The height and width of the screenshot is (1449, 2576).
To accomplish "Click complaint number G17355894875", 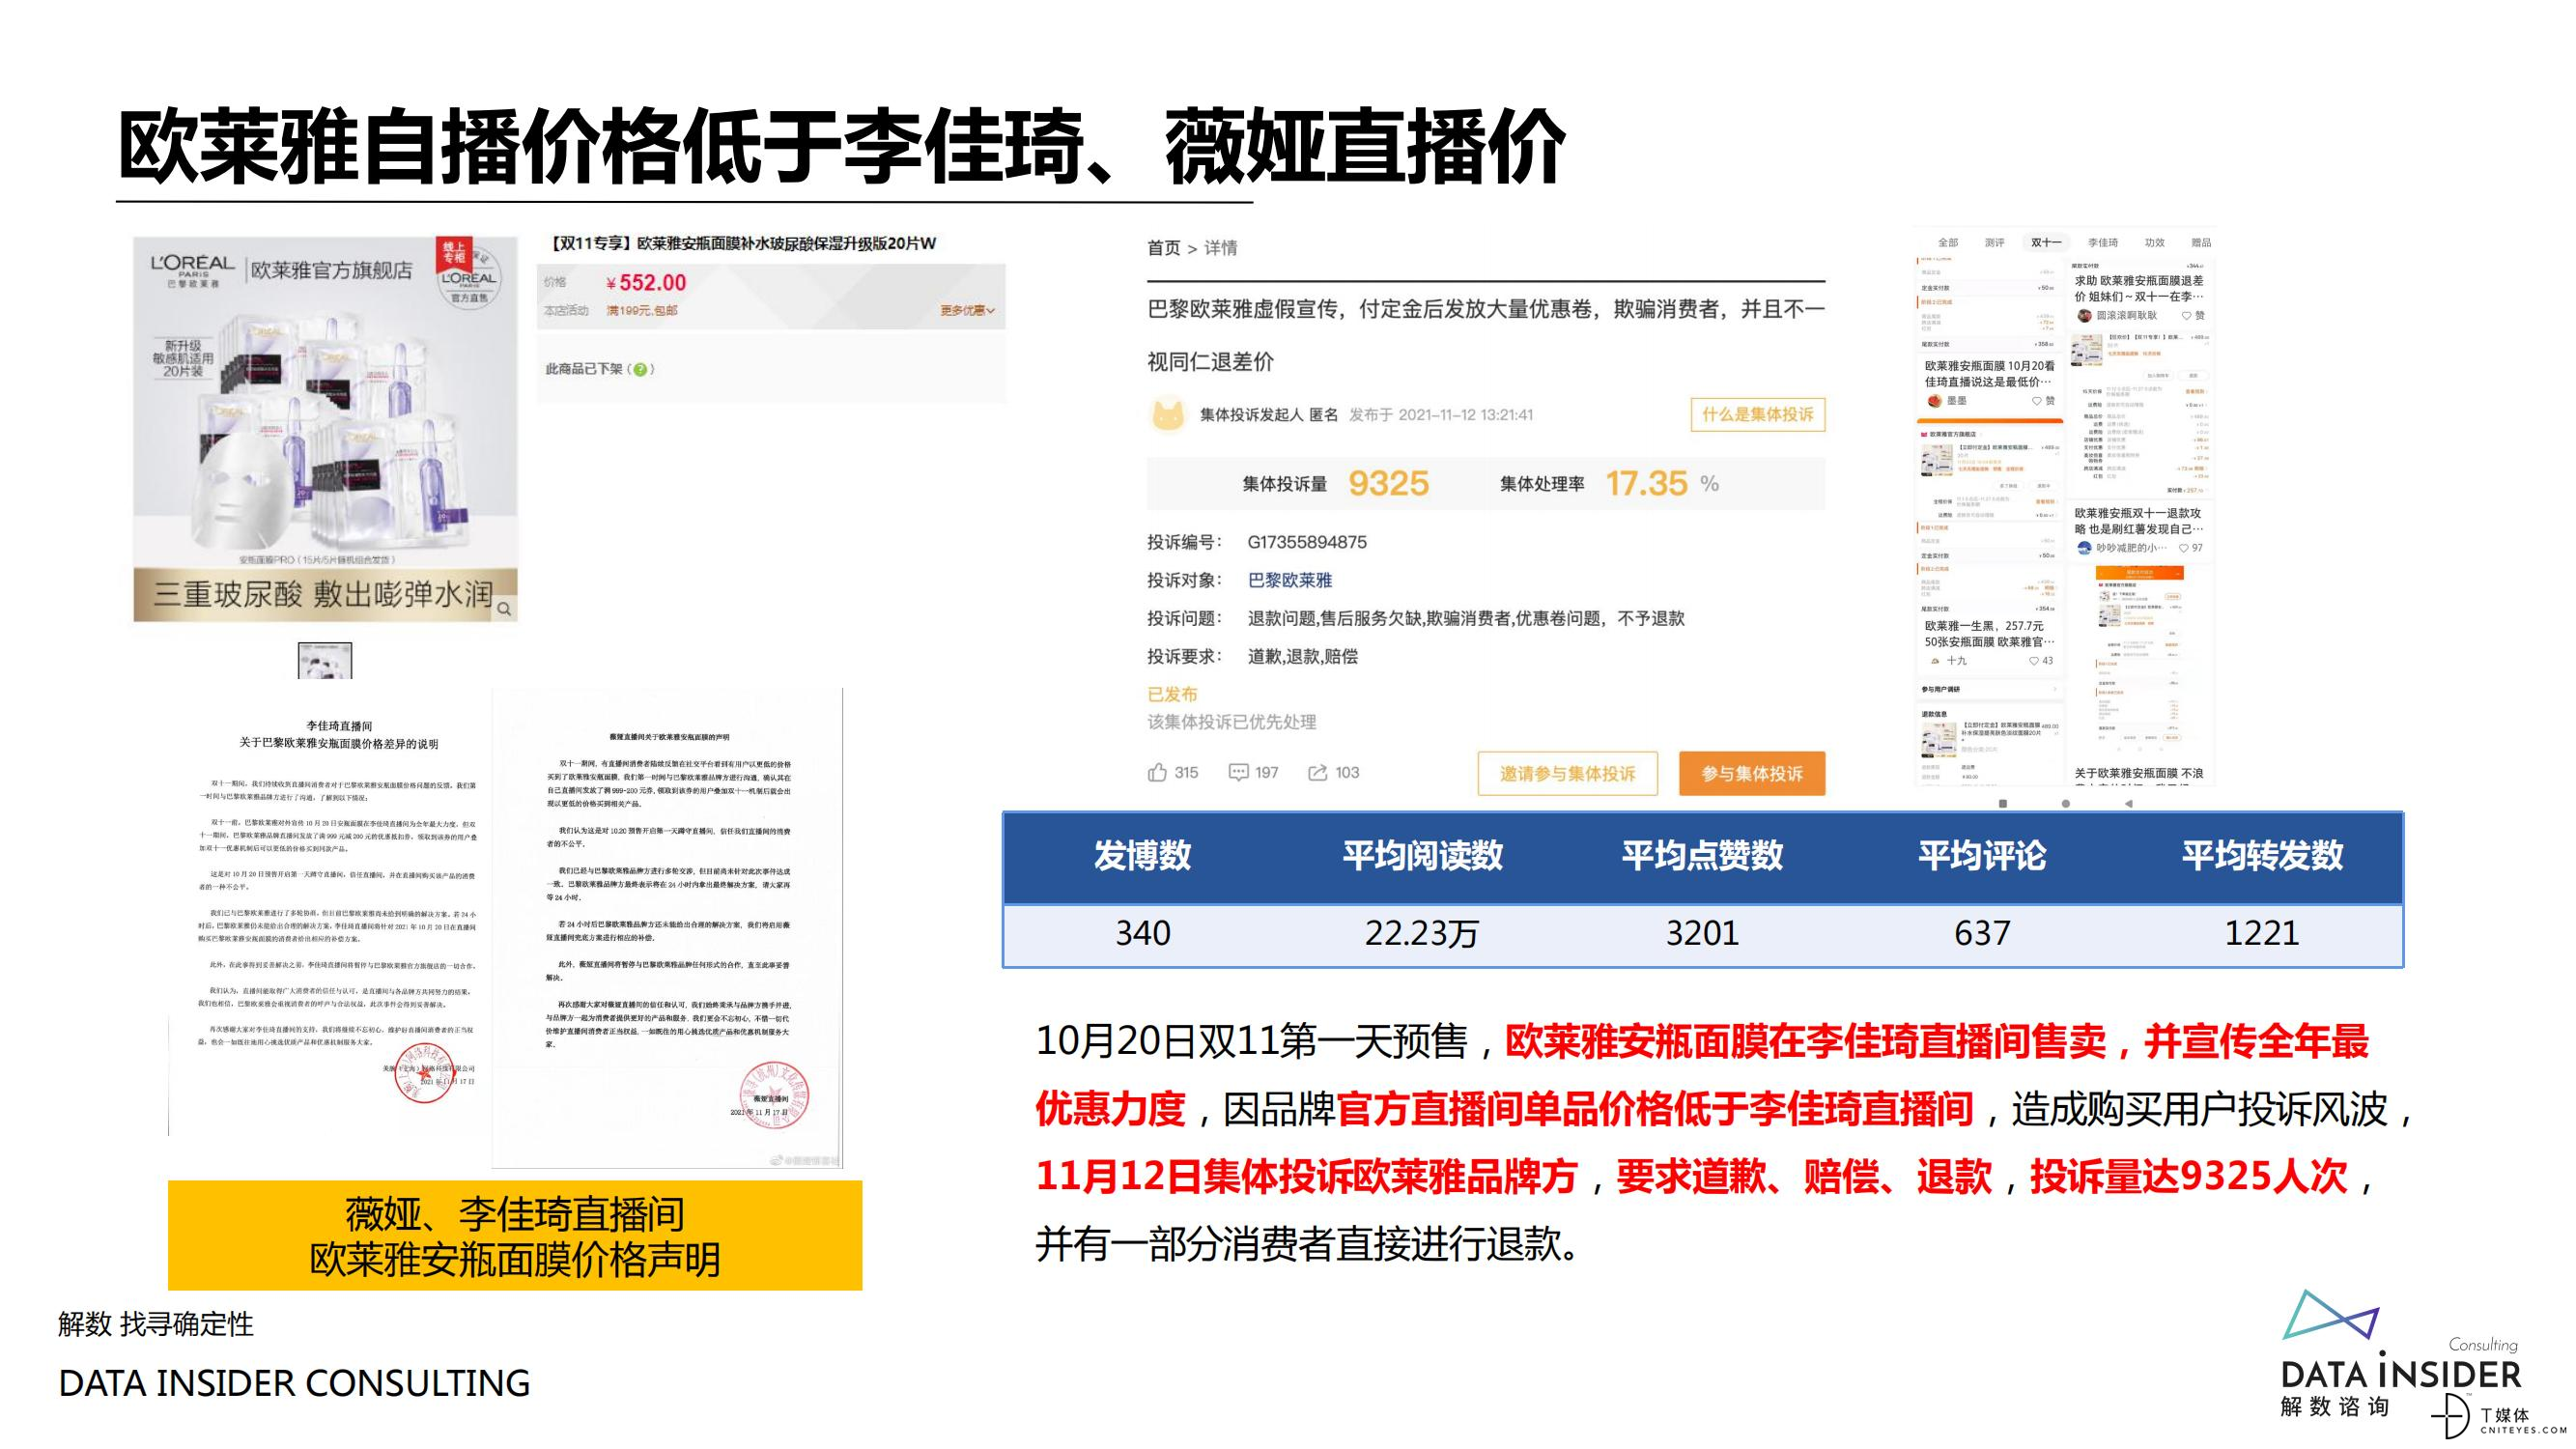I will click(1307, 542).
